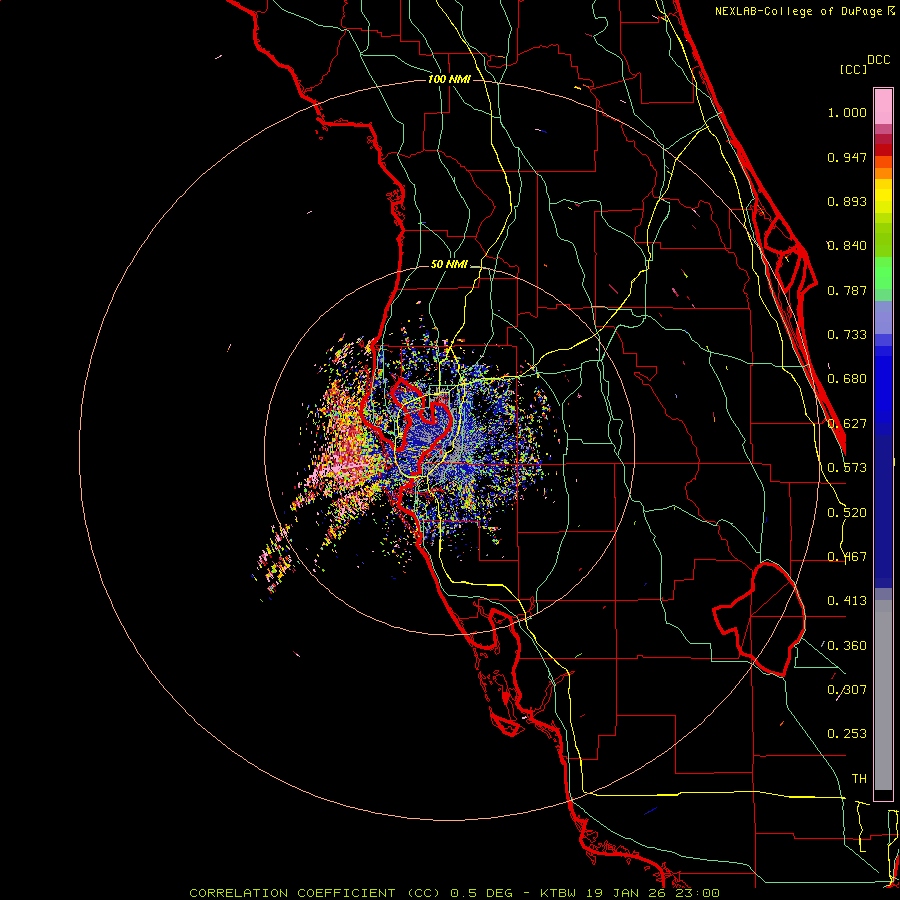Click the Correlation Coefficient KTBW caption
This screenshot has height=900, width=900.
pos(454,893)
